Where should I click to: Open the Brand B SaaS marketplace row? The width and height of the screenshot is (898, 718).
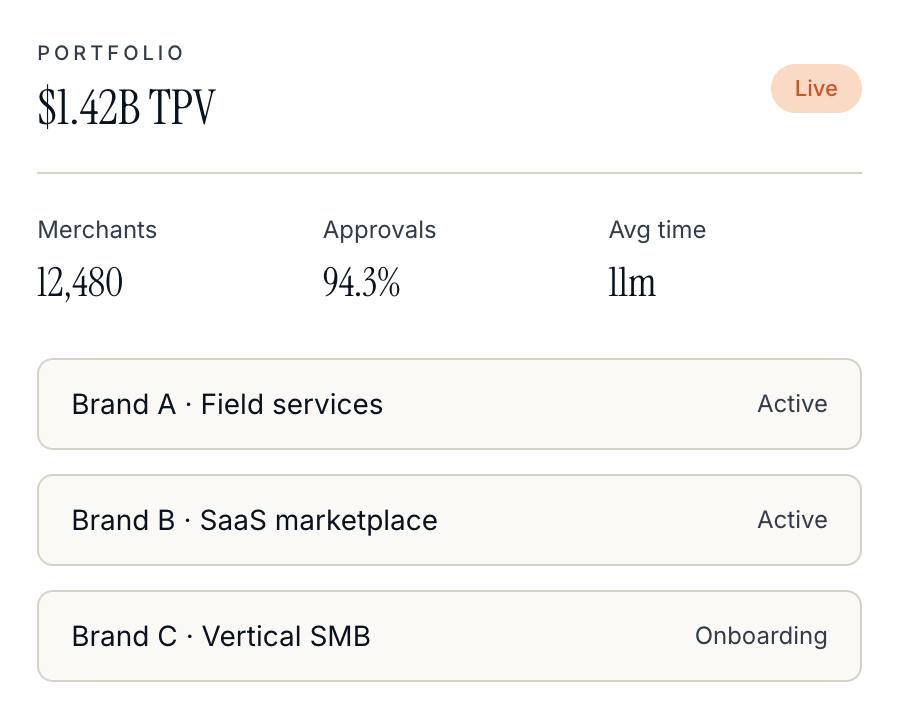(450, 520)
